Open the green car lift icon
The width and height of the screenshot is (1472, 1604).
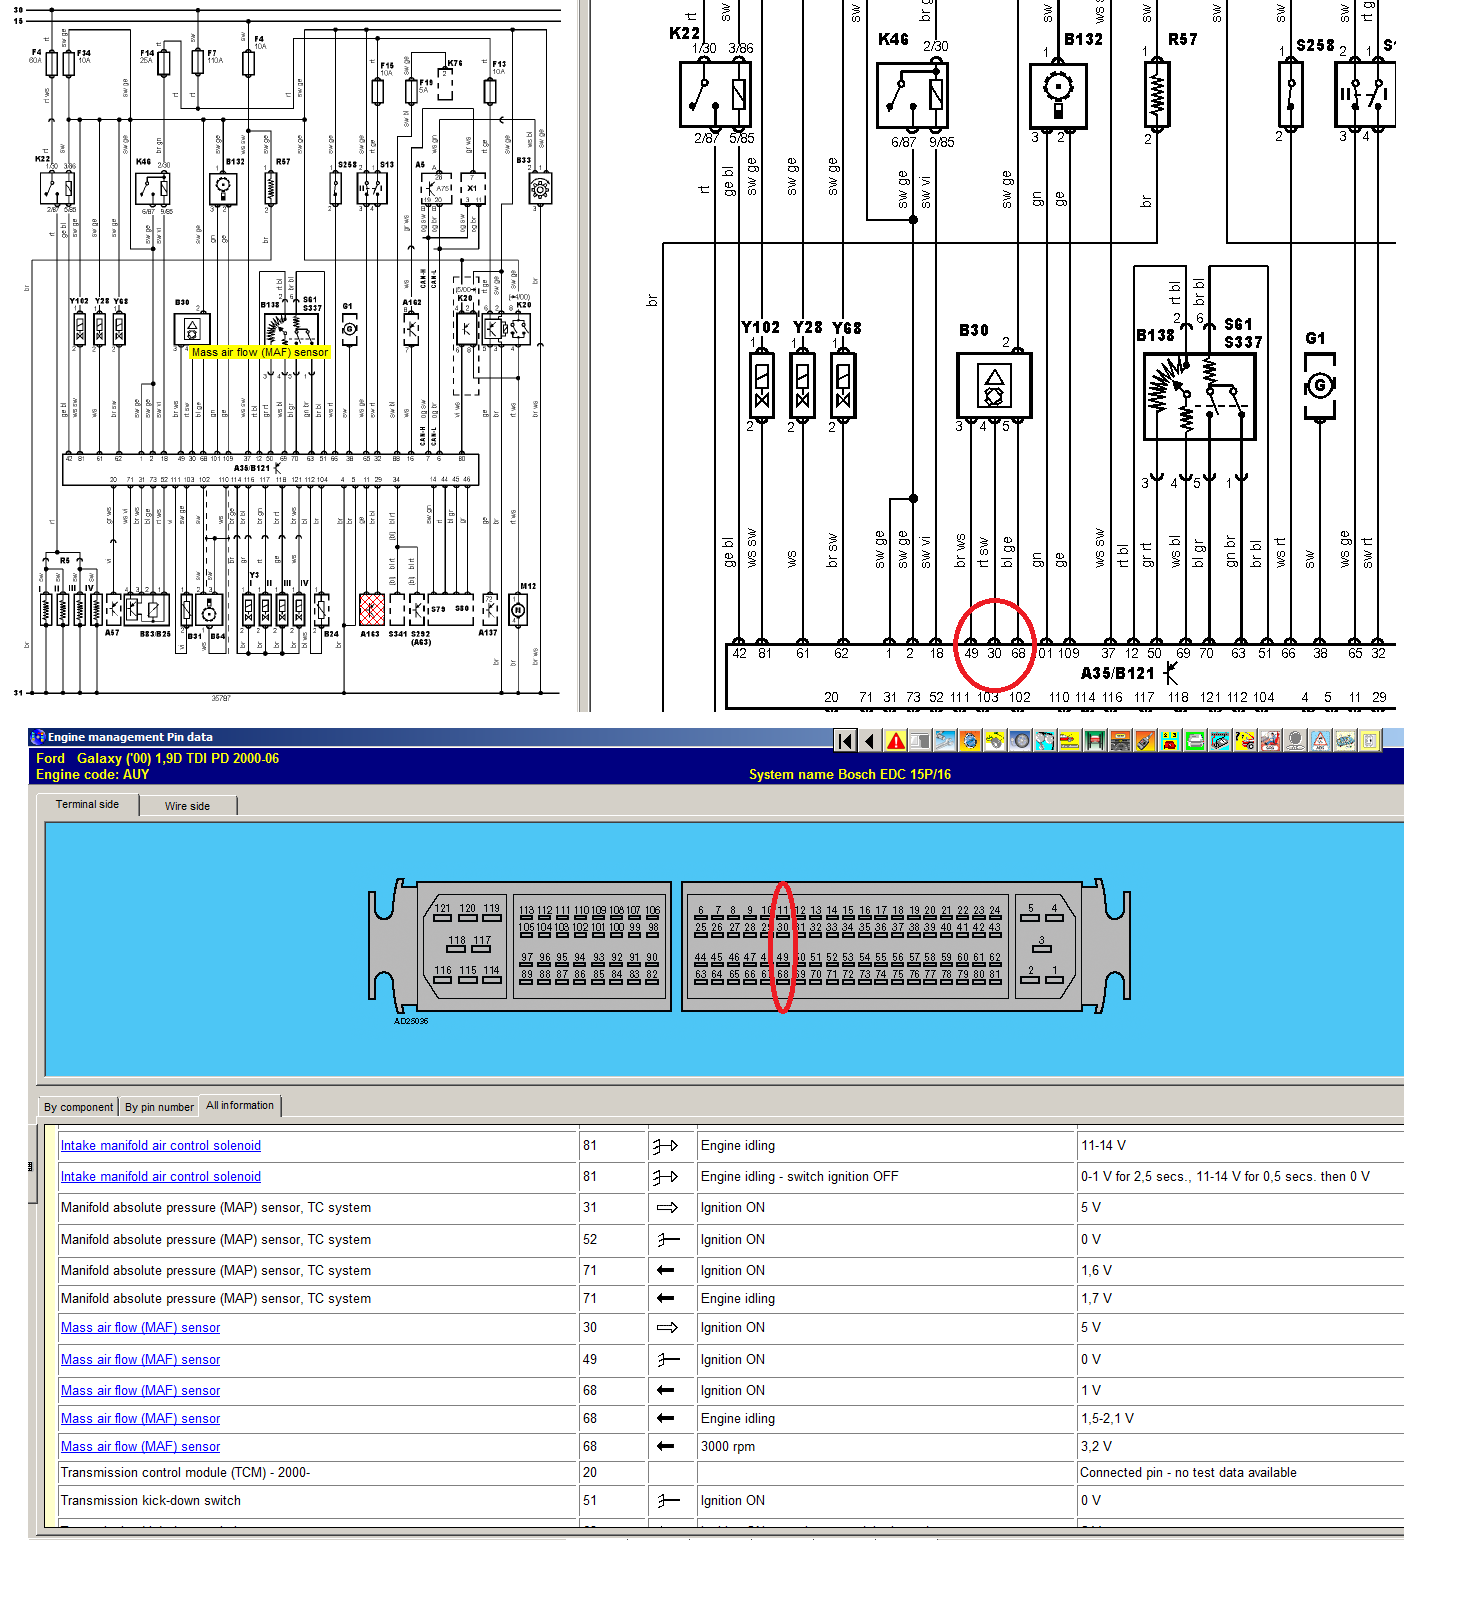point(1095,741)
